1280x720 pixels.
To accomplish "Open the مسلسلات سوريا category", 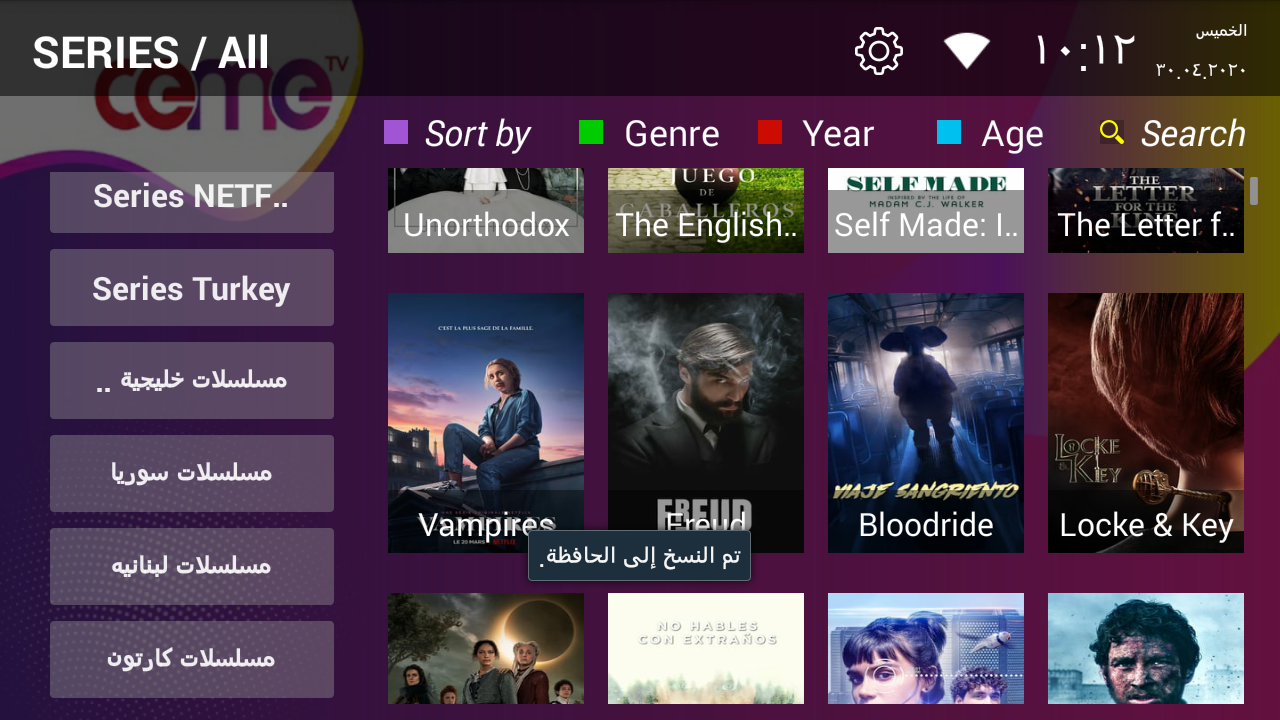I will 192,474.
